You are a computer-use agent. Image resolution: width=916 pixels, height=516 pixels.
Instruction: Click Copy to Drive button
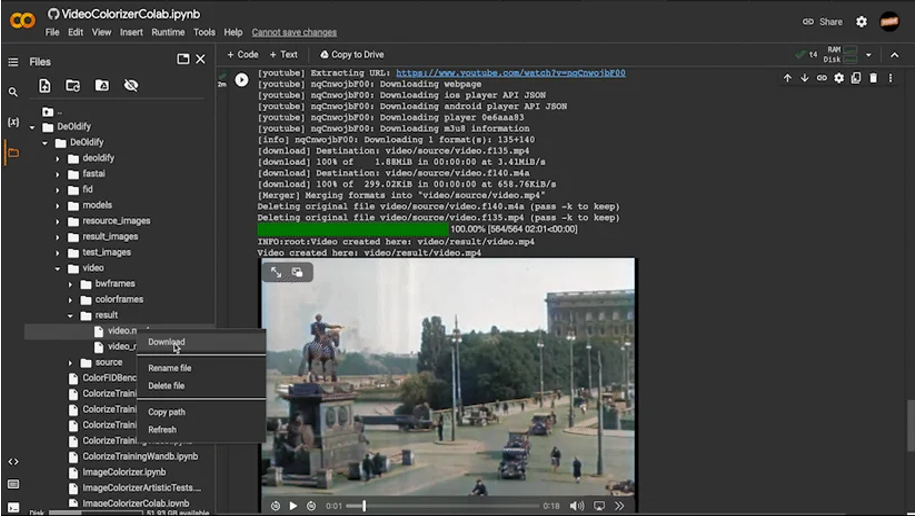(352, 54)
